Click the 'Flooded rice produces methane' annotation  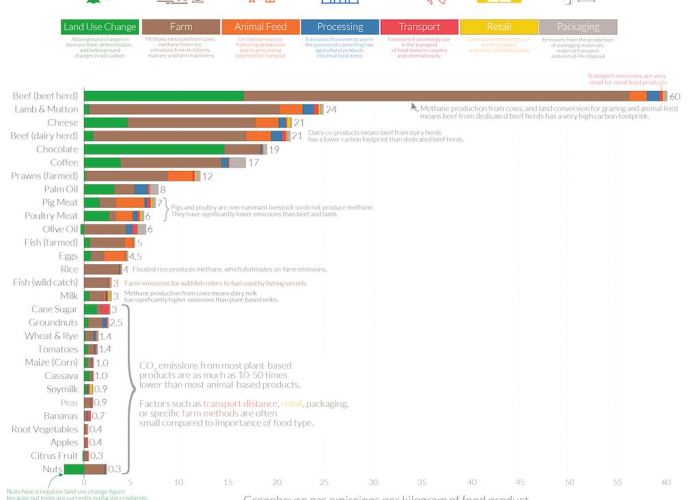pyautogui.click(x=229, y=269)
